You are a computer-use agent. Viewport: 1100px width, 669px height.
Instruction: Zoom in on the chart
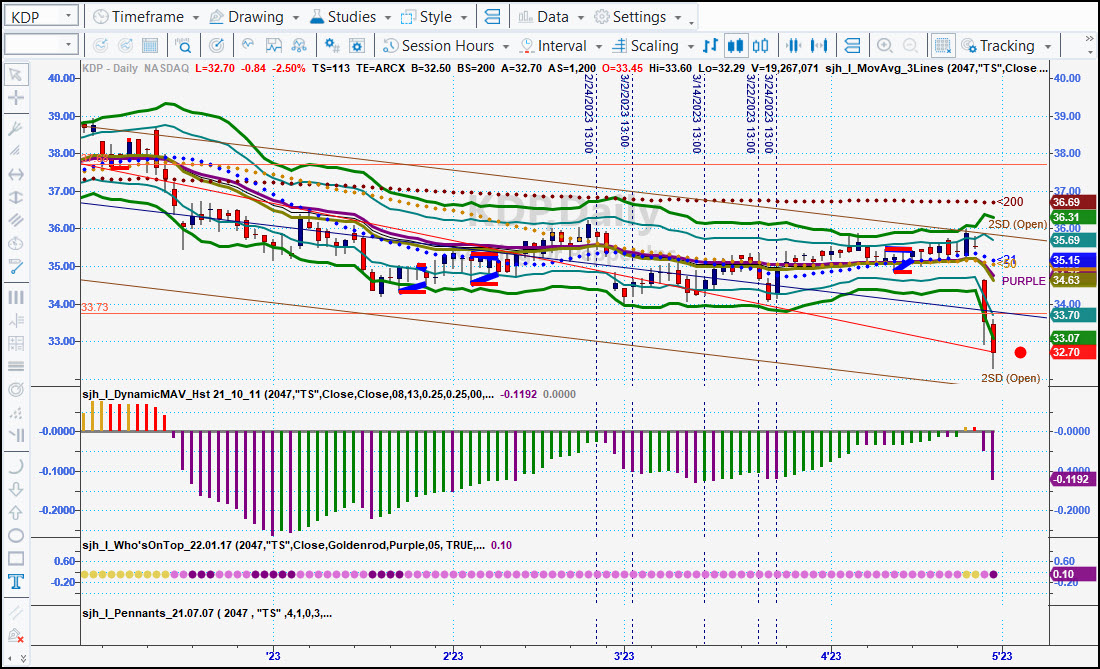tap(885, 46)
